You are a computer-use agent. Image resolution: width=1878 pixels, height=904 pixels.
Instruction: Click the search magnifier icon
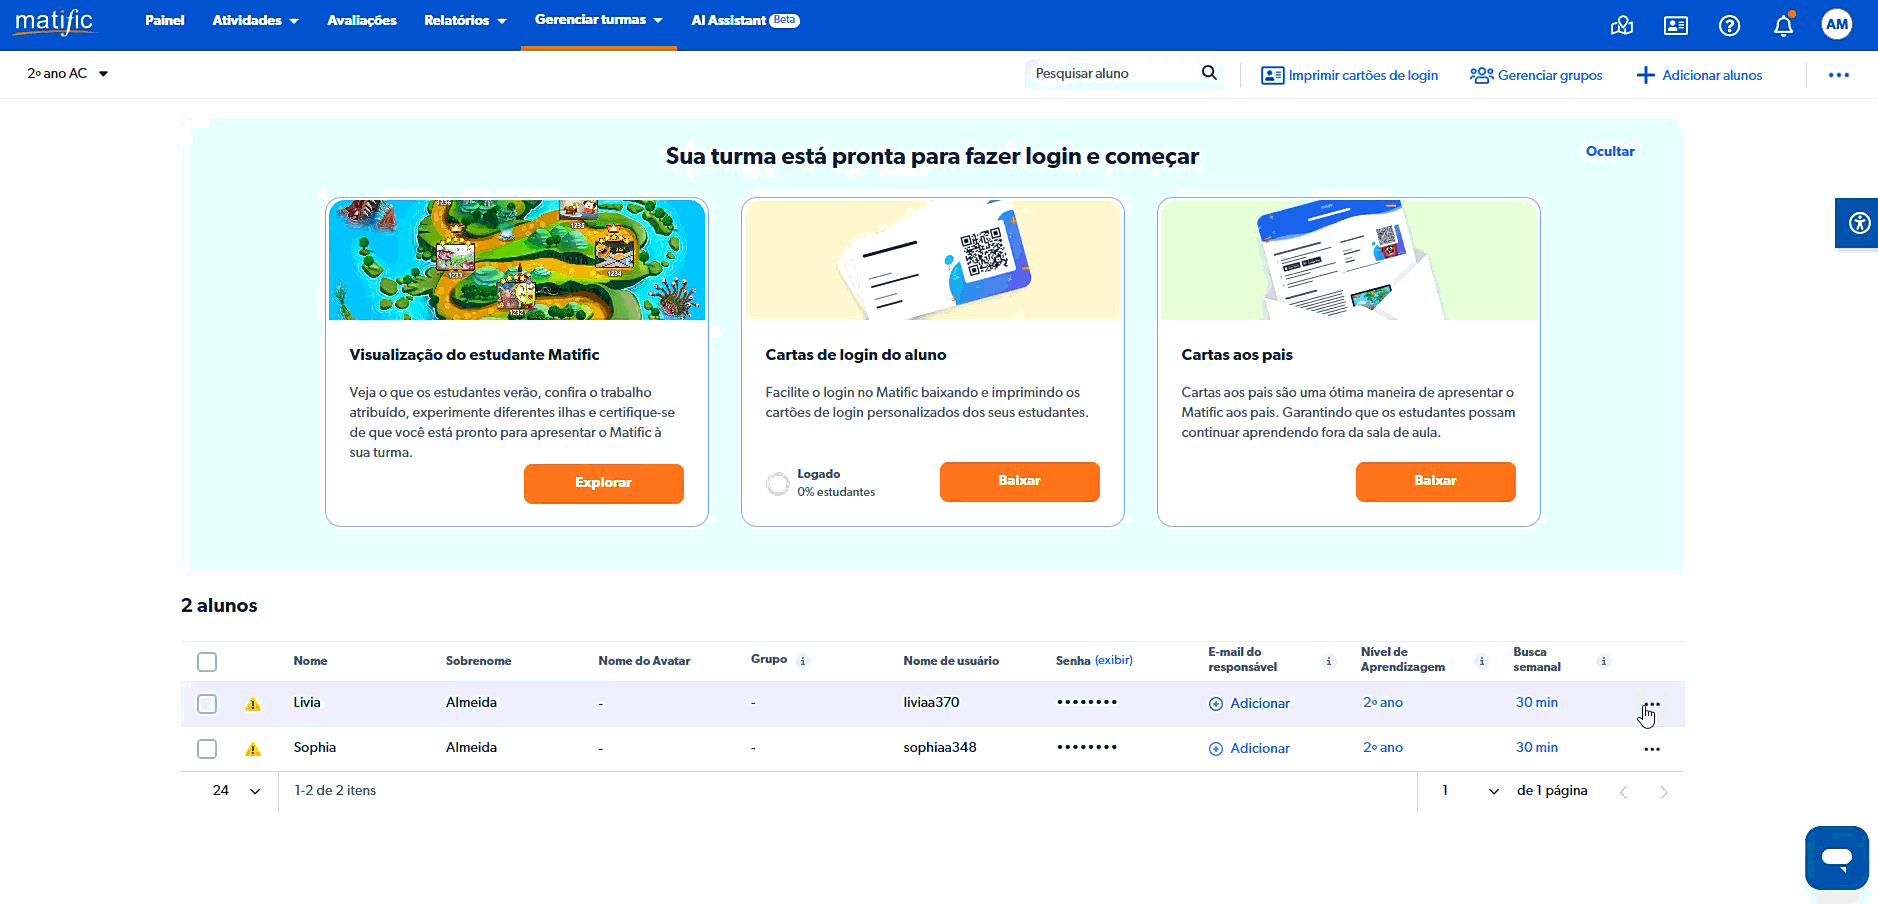pos(1209,73)
